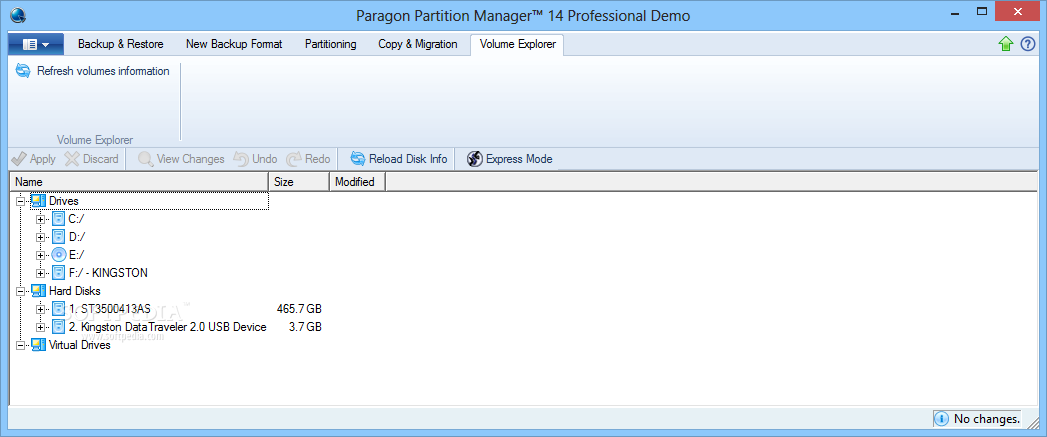Image resolution: width=1047 pixels, height=437 pixels.
Task: Click the F:/ KINGSTON drive icon
Action: click(x=59, y=273)
